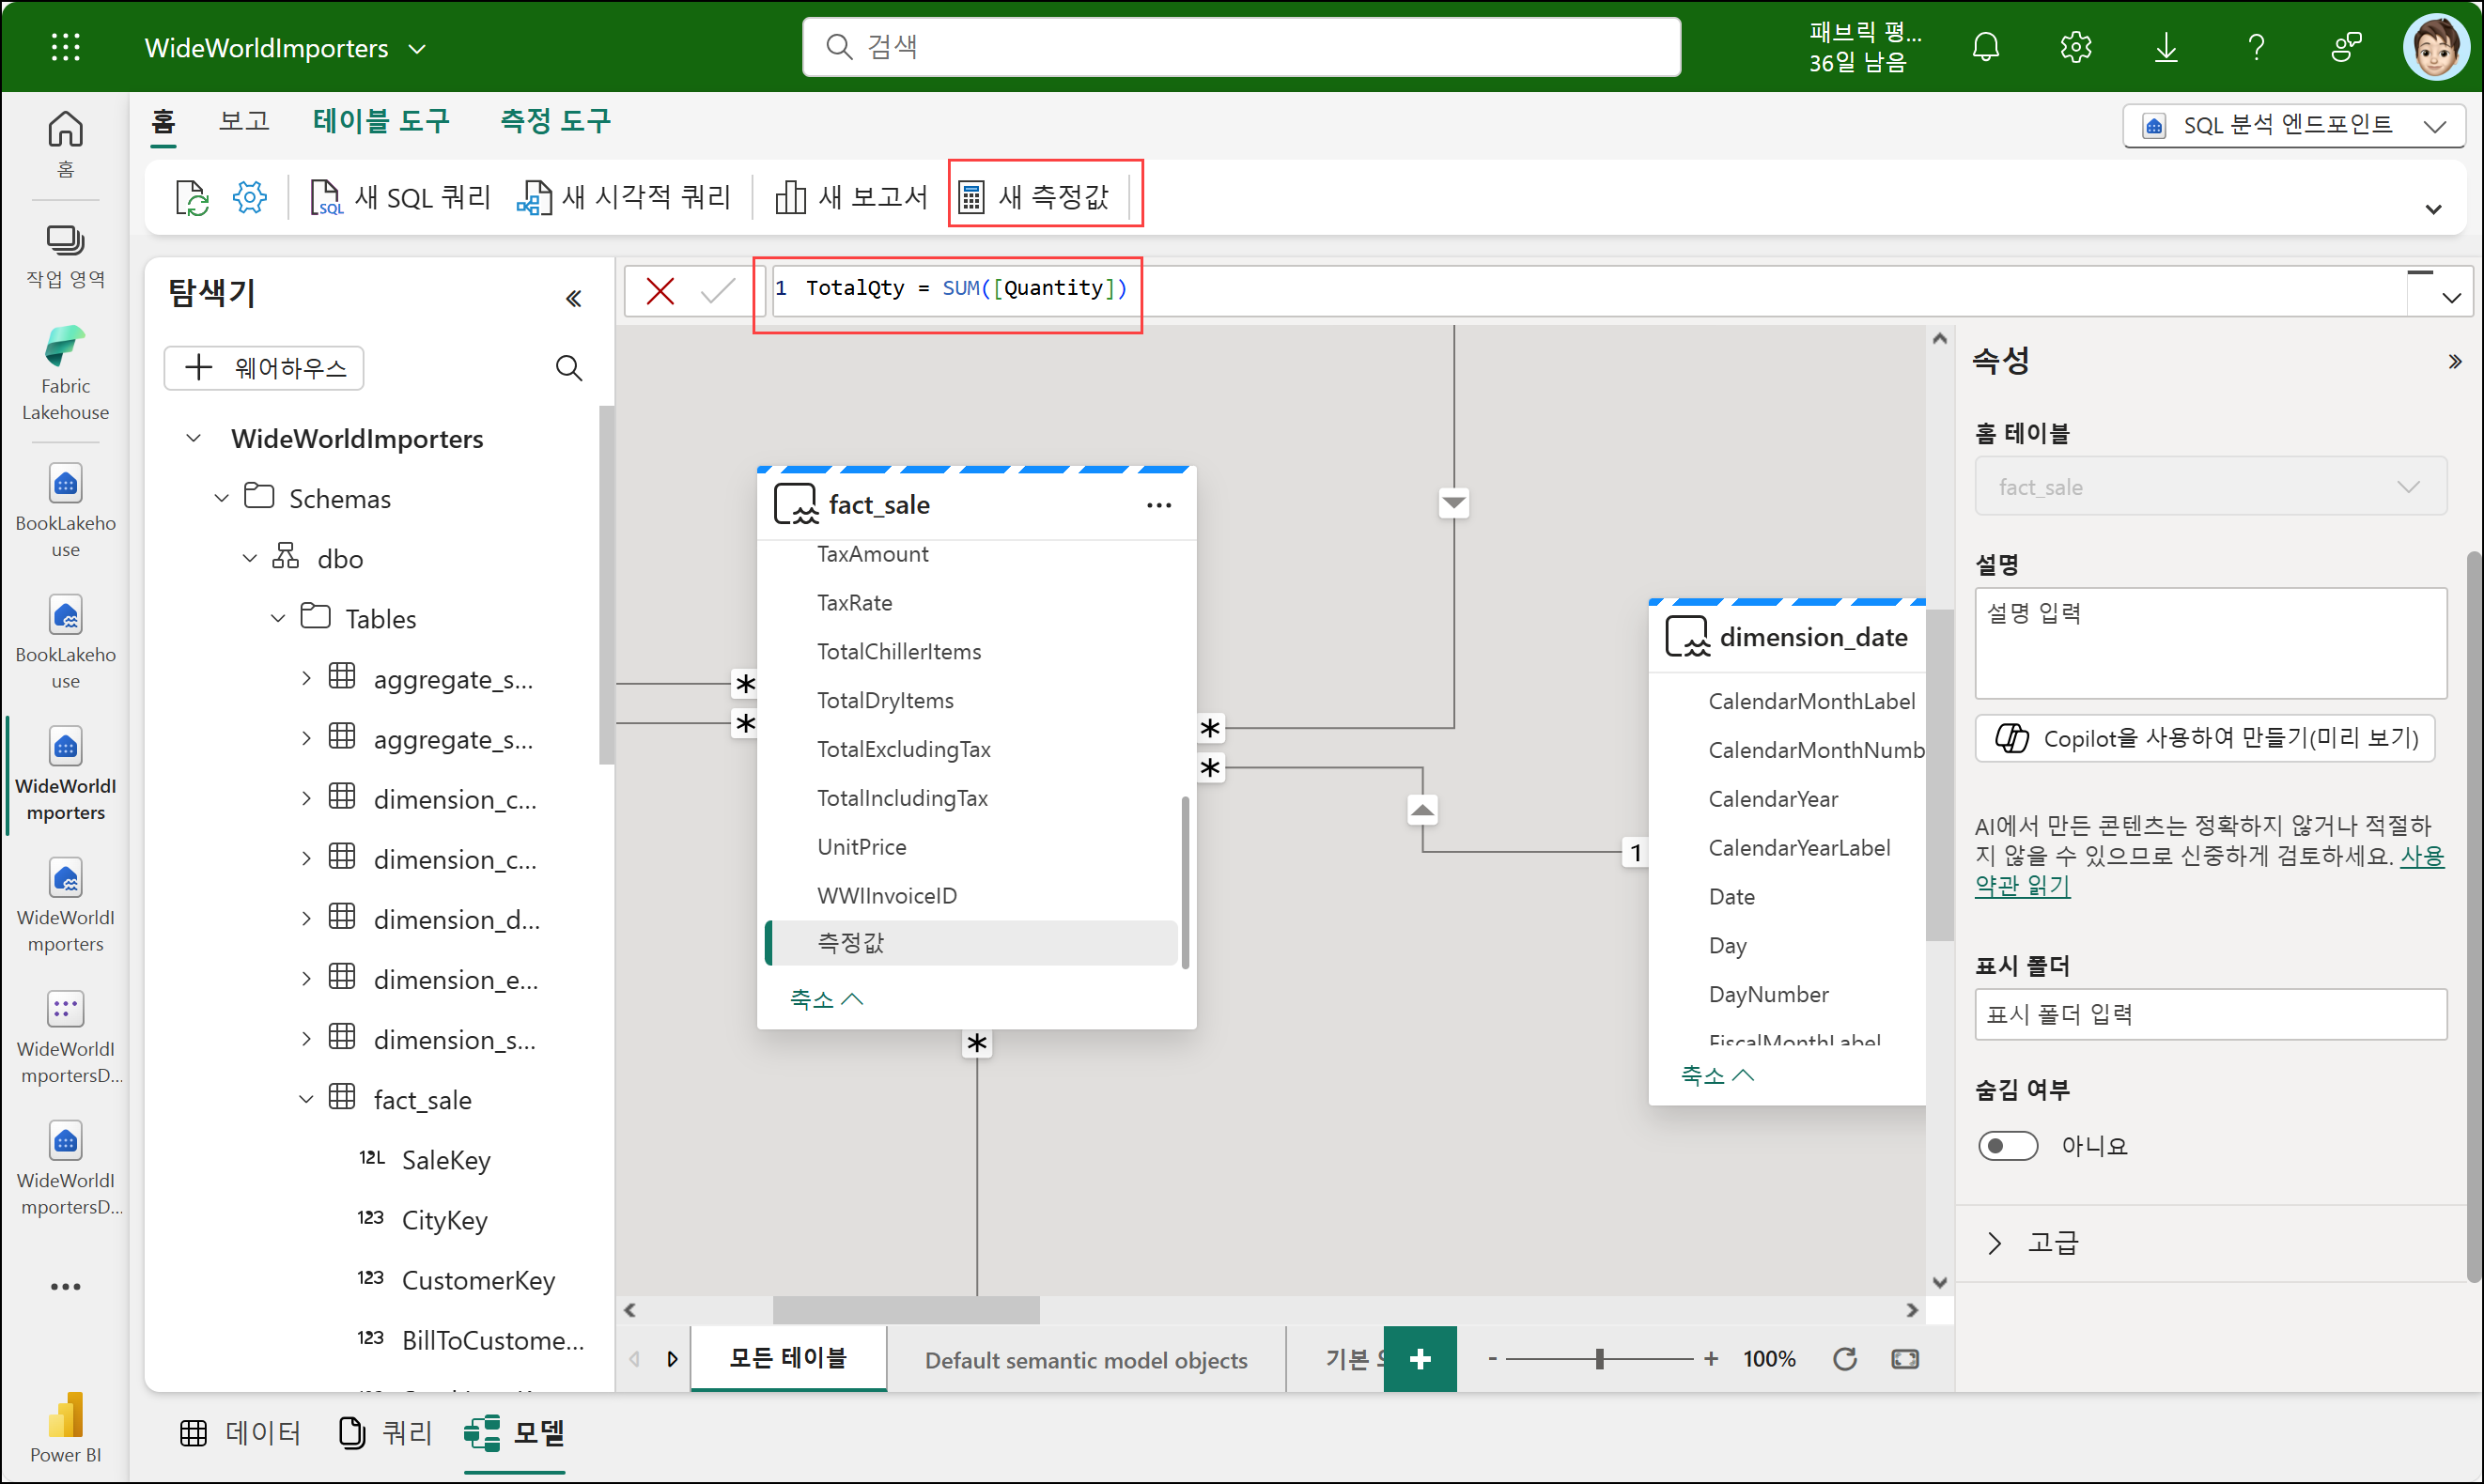Decrease zoom with the minus button
This screenshot has height=1484, width=2484.
click(x=1492, y=1358)
